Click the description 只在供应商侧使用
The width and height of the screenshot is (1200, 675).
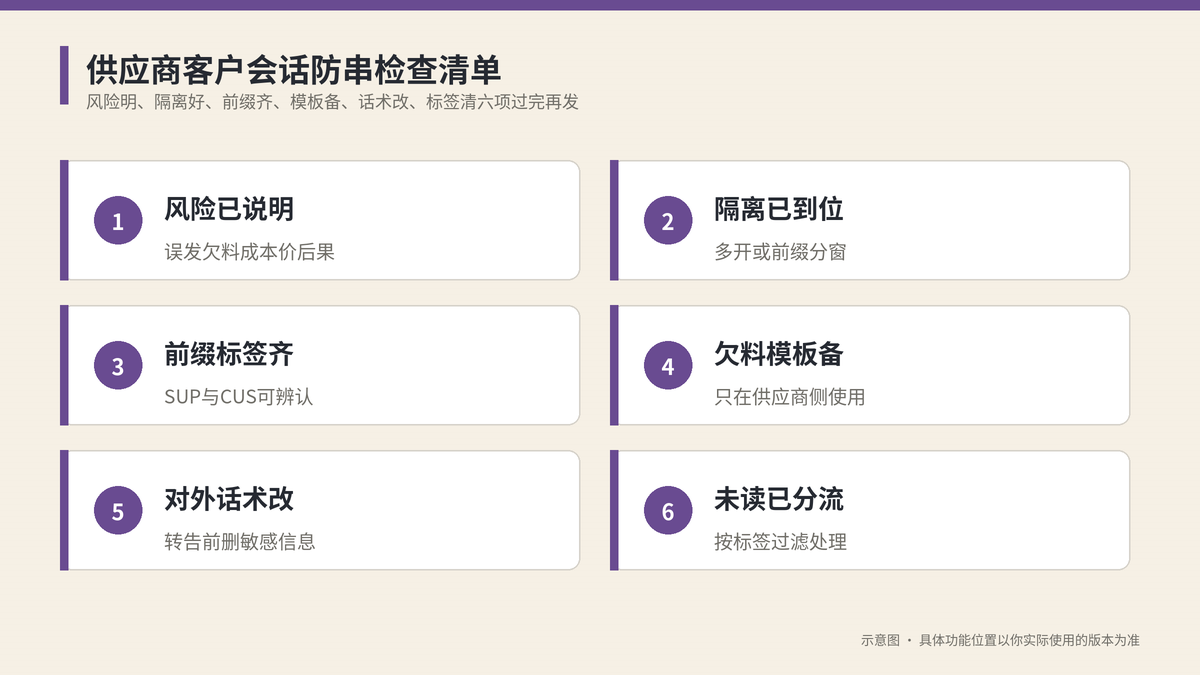(x=790, y=397)
